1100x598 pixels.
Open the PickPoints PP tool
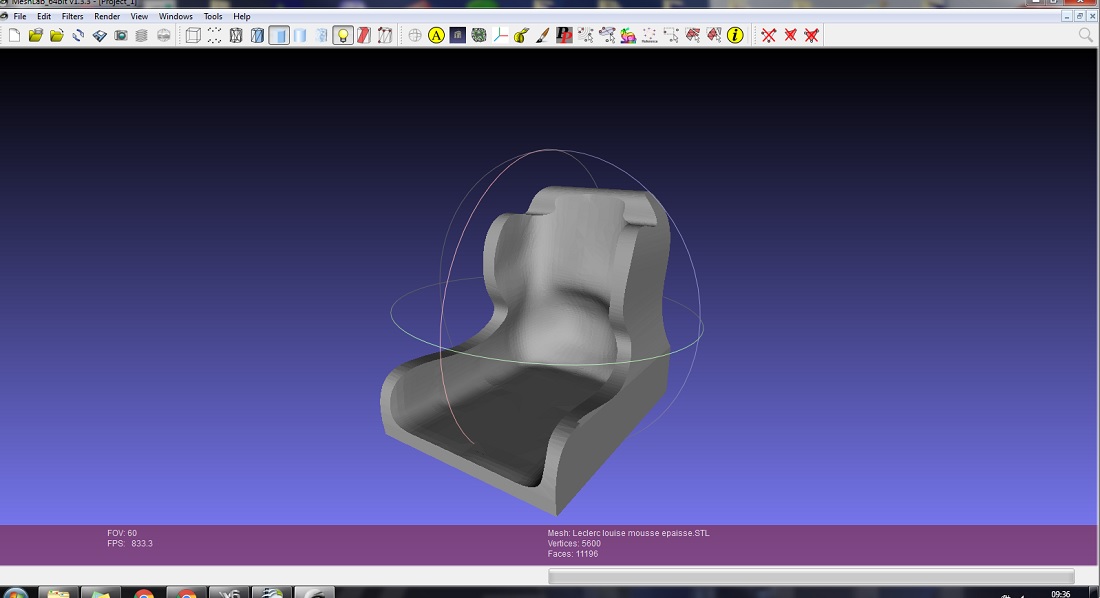564,35
